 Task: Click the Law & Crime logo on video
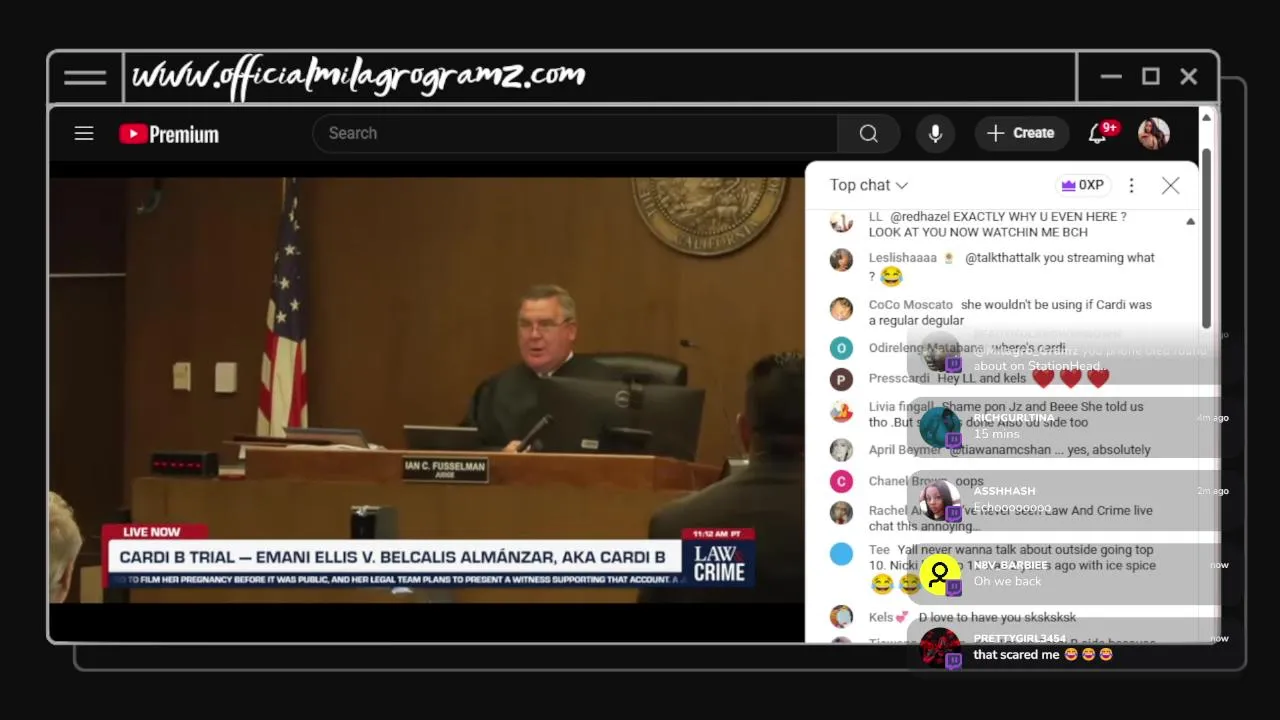[x=719, y=561]
